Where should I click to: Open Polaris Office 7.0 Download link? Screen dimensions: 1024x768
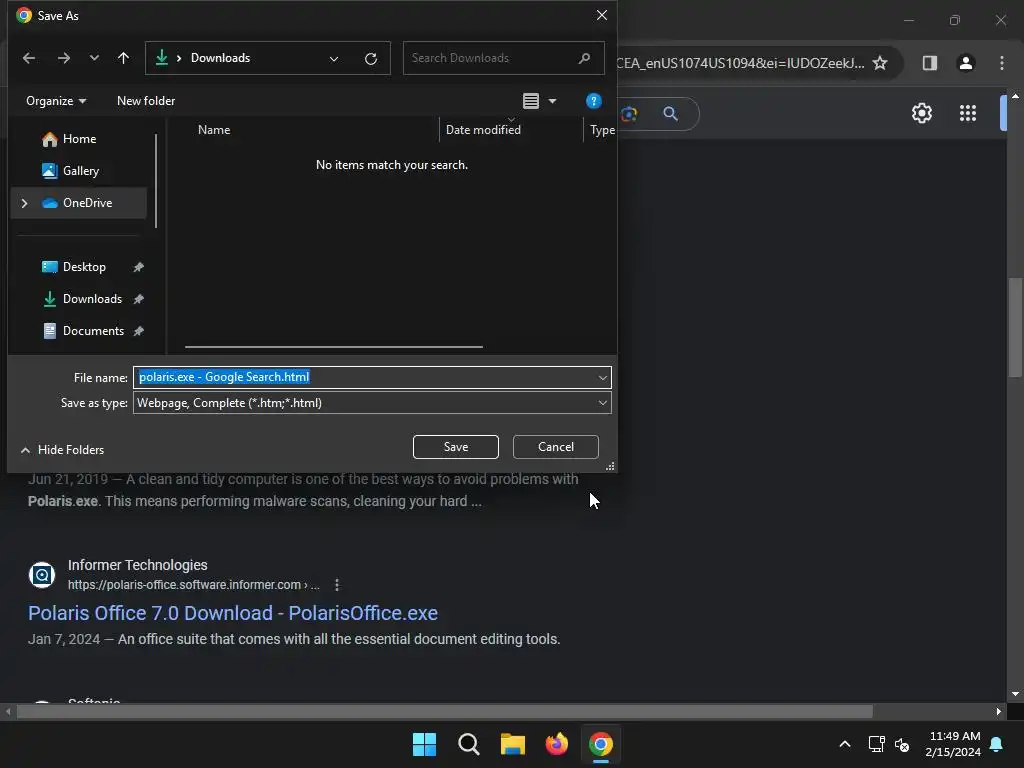coord(232,613)
